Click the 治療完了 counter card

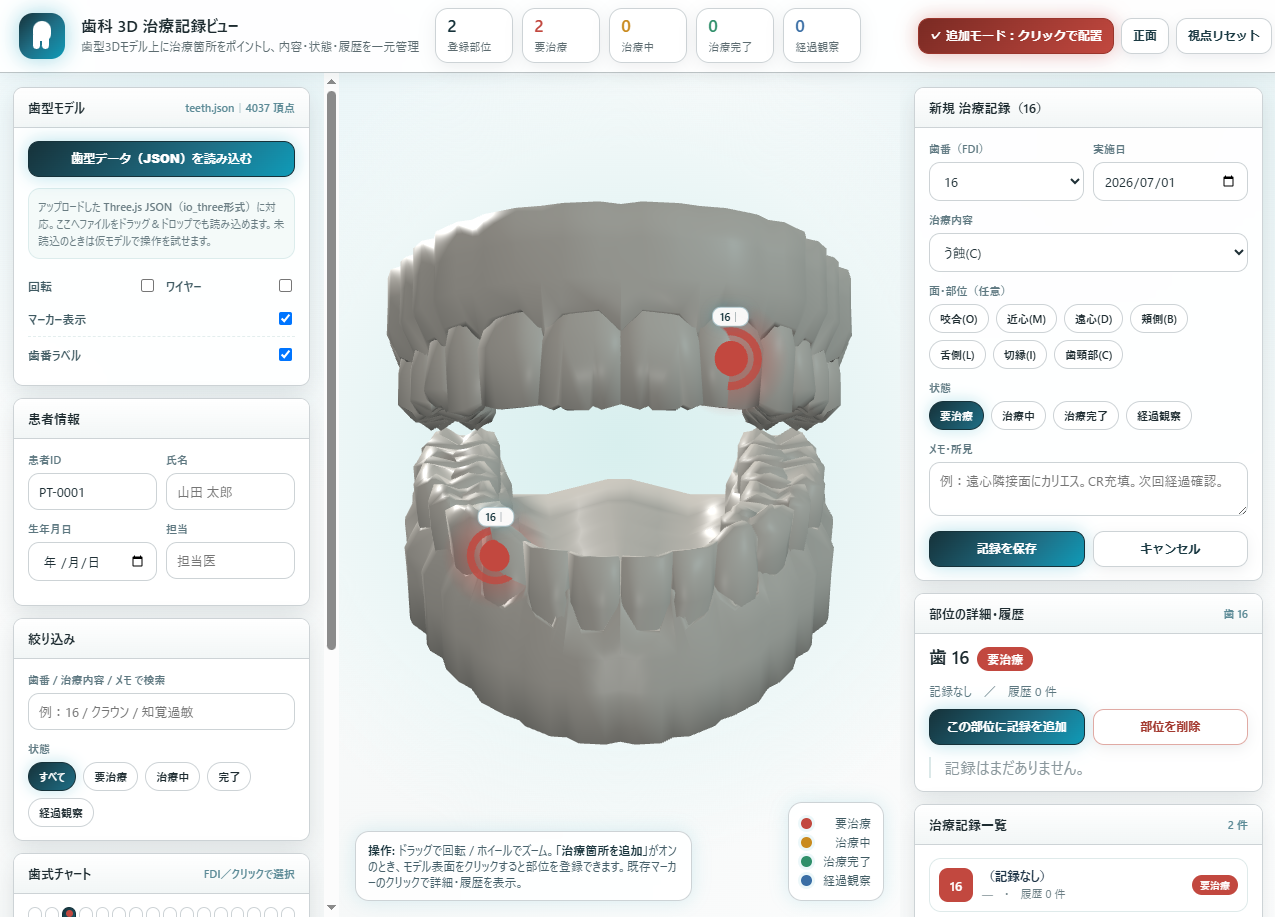pos(735,36)
